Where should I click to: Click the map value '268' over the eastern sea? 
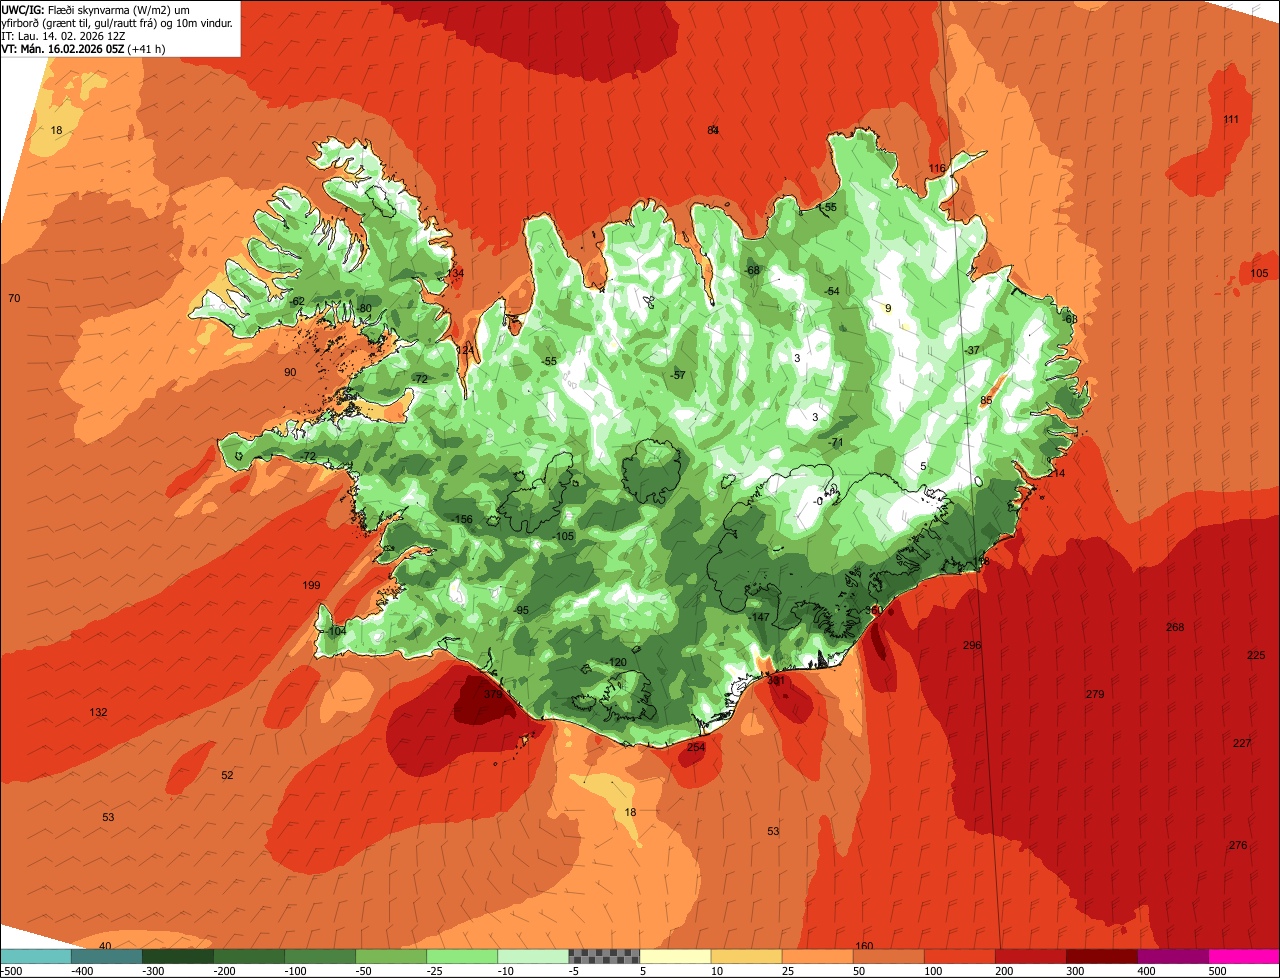1175,627
